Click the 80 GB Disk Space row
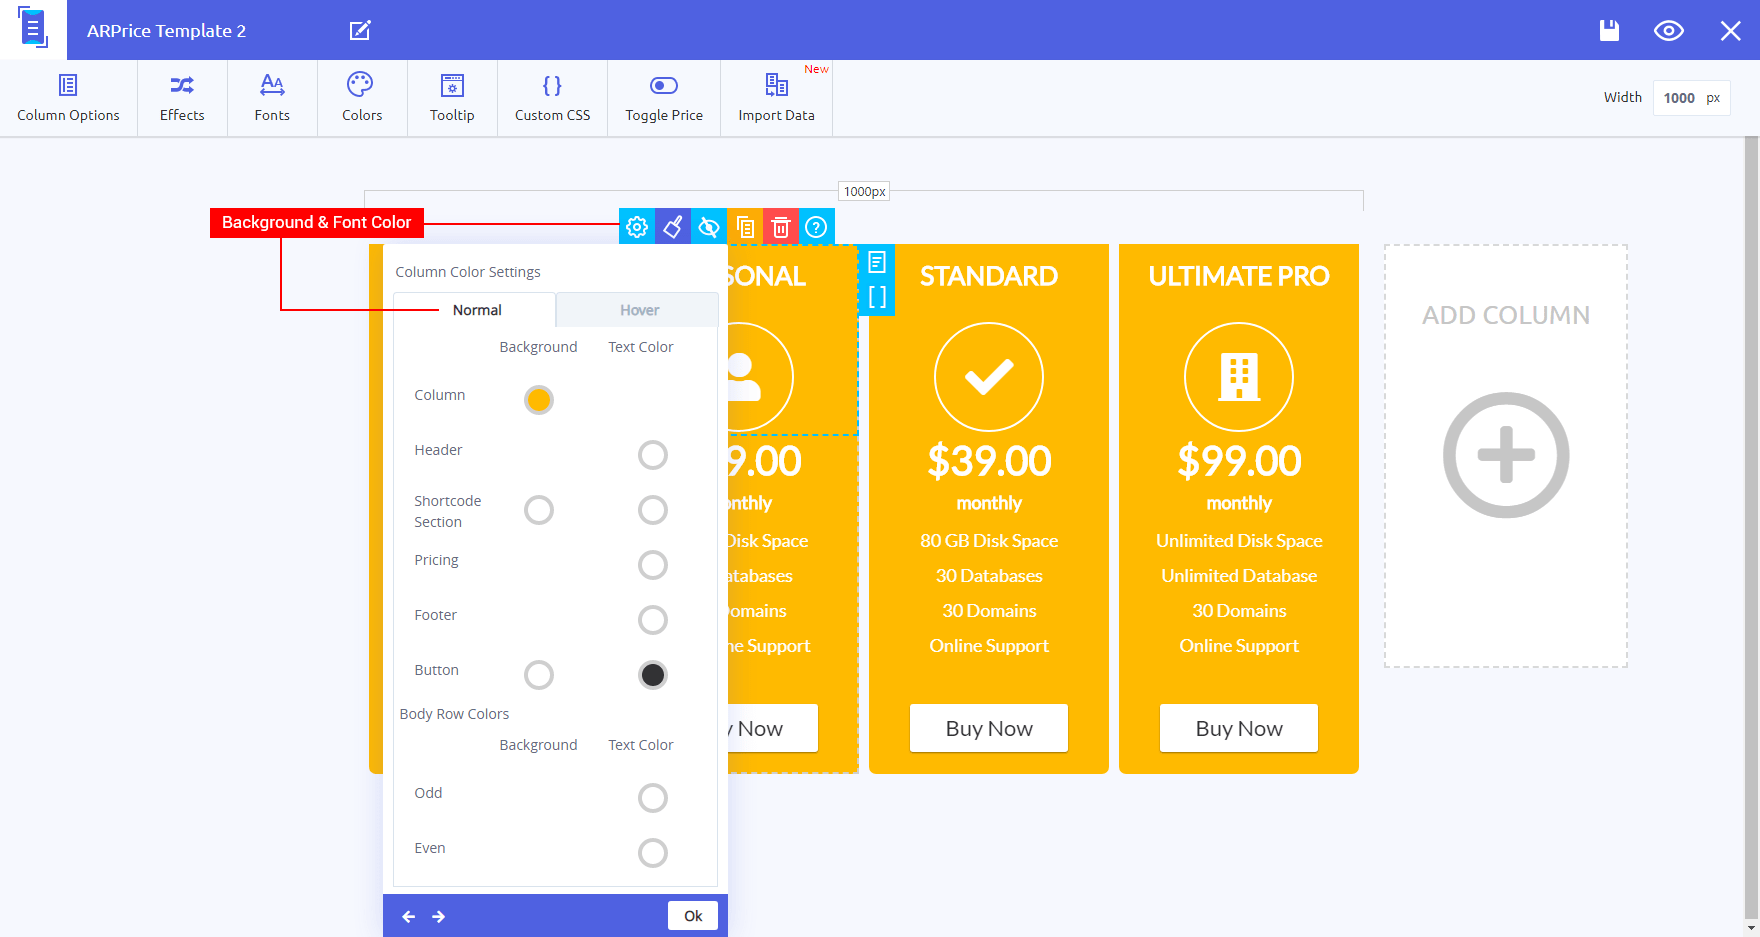 pyautogui.click(x=989, y=541)
